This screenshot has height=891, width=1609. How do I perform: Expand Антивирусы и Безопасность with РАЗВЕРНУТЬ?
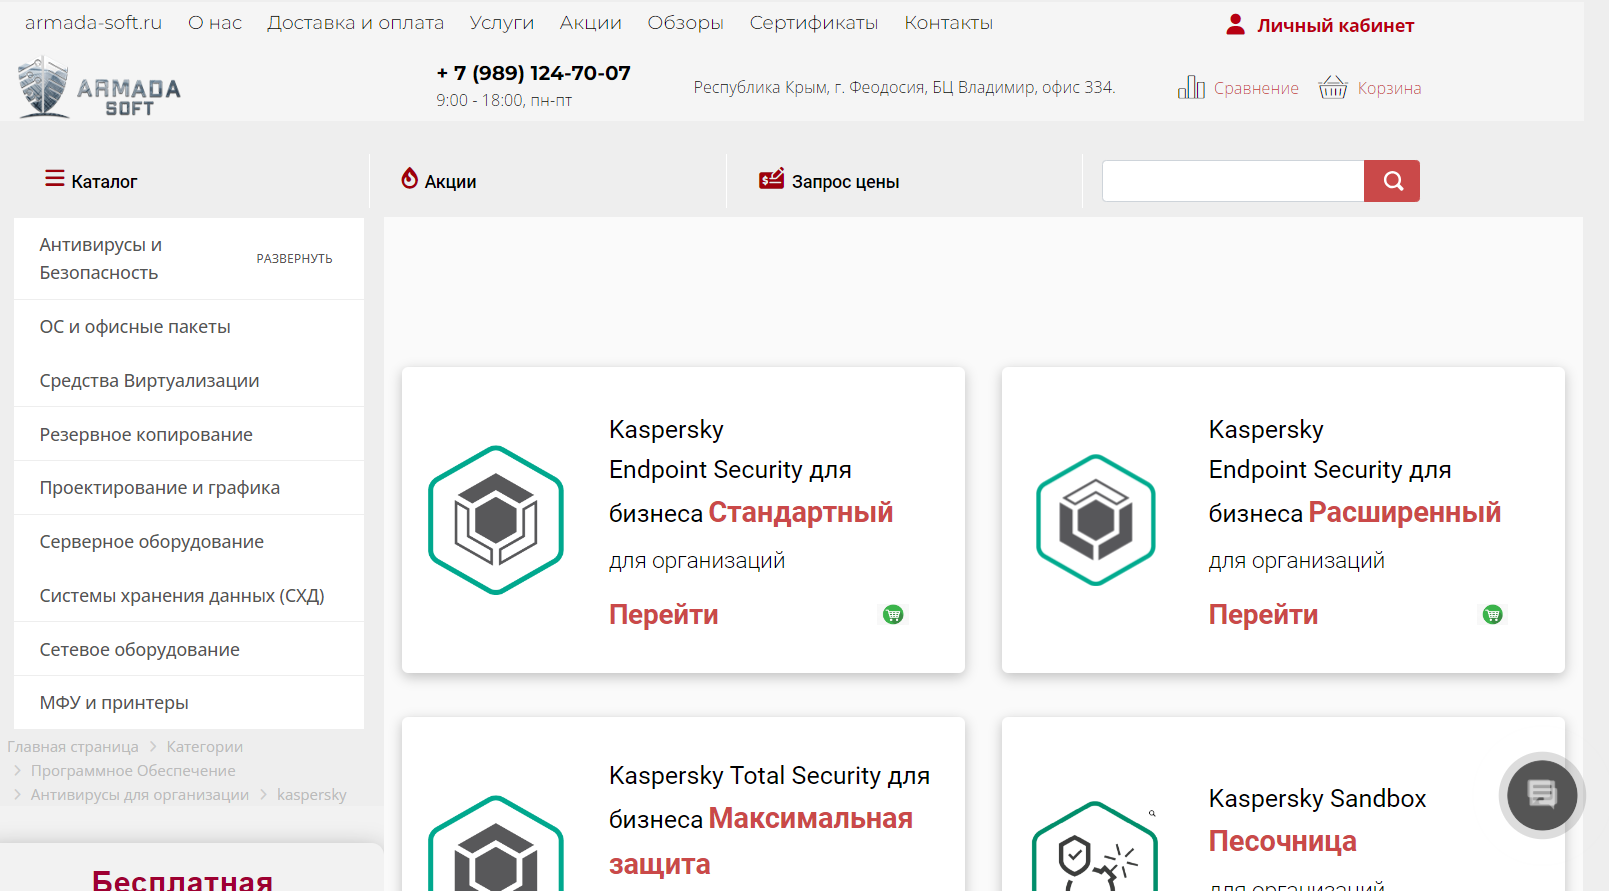pos(294,259)
